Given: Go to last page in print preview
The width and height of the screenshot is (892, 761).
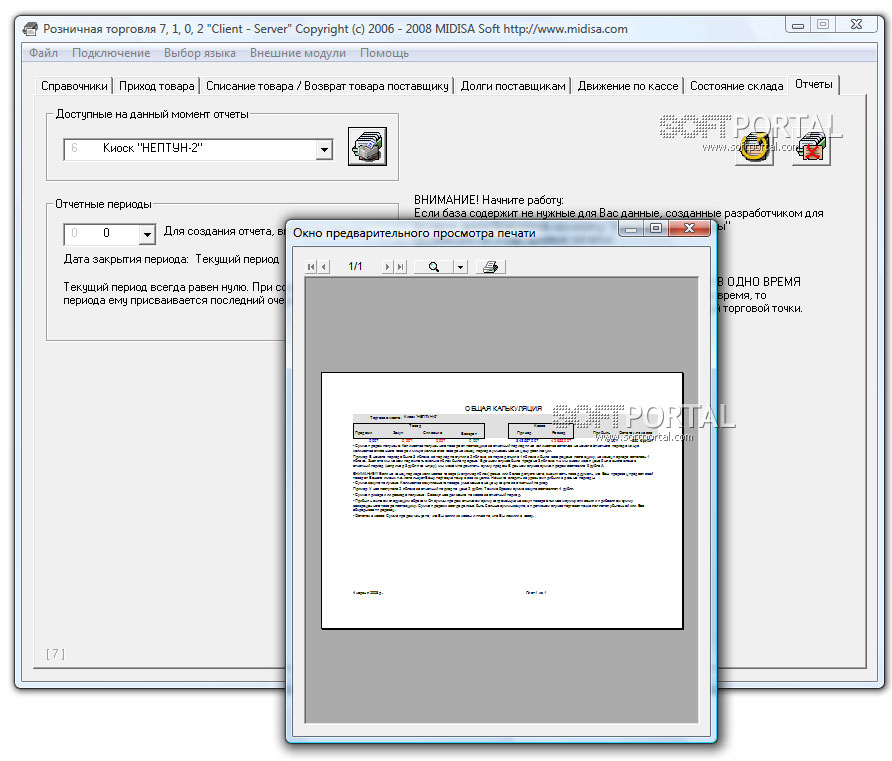Looking at the screenshot, I should (400, 267).
